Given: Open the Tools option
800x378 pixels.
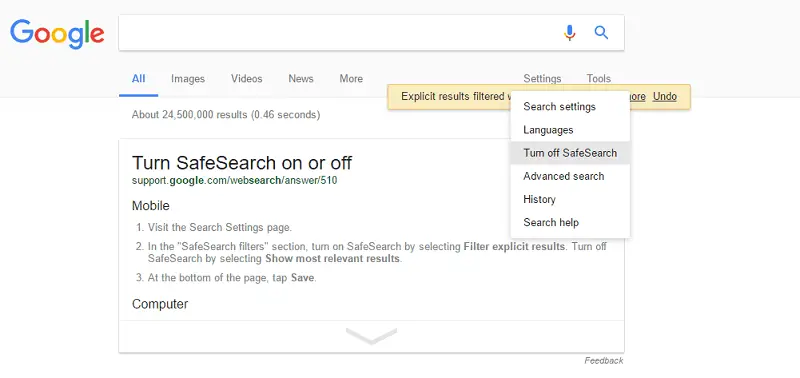Looking at the screenshot, I should (x=598, y=79).
